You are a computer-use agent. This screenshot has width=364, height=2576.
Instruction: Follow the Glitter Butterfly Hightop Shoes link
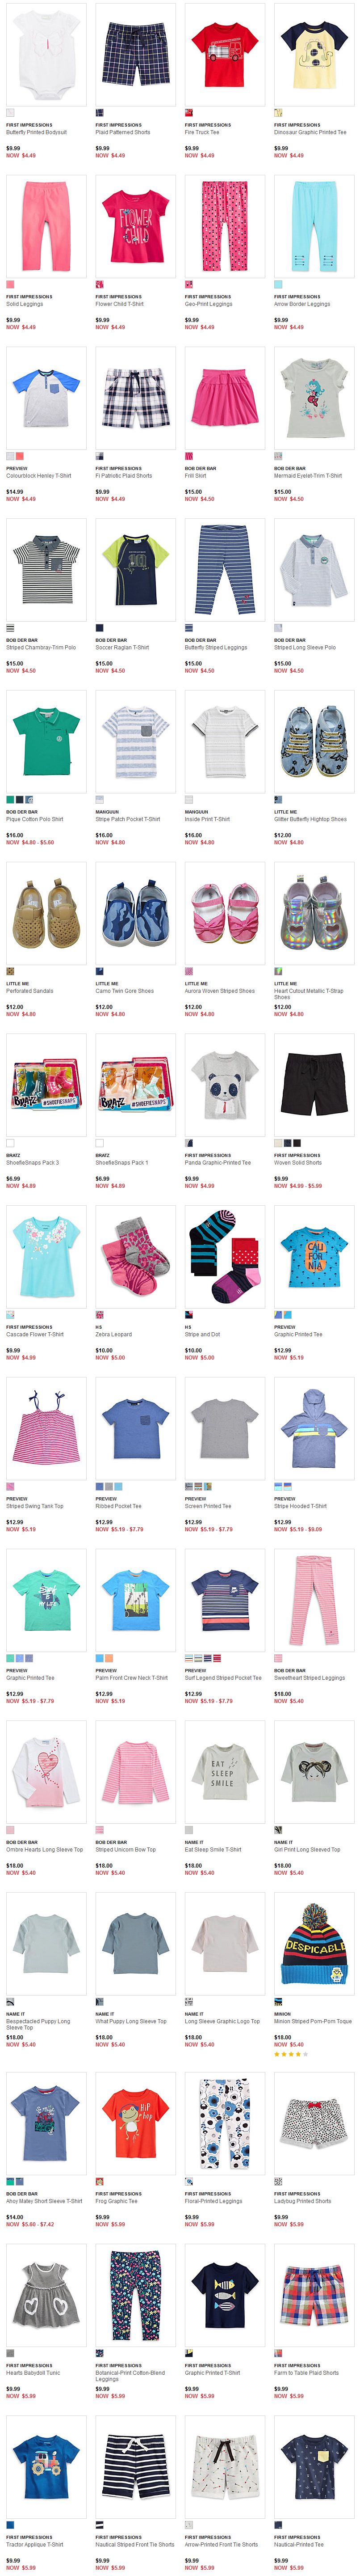pos(310,819)
